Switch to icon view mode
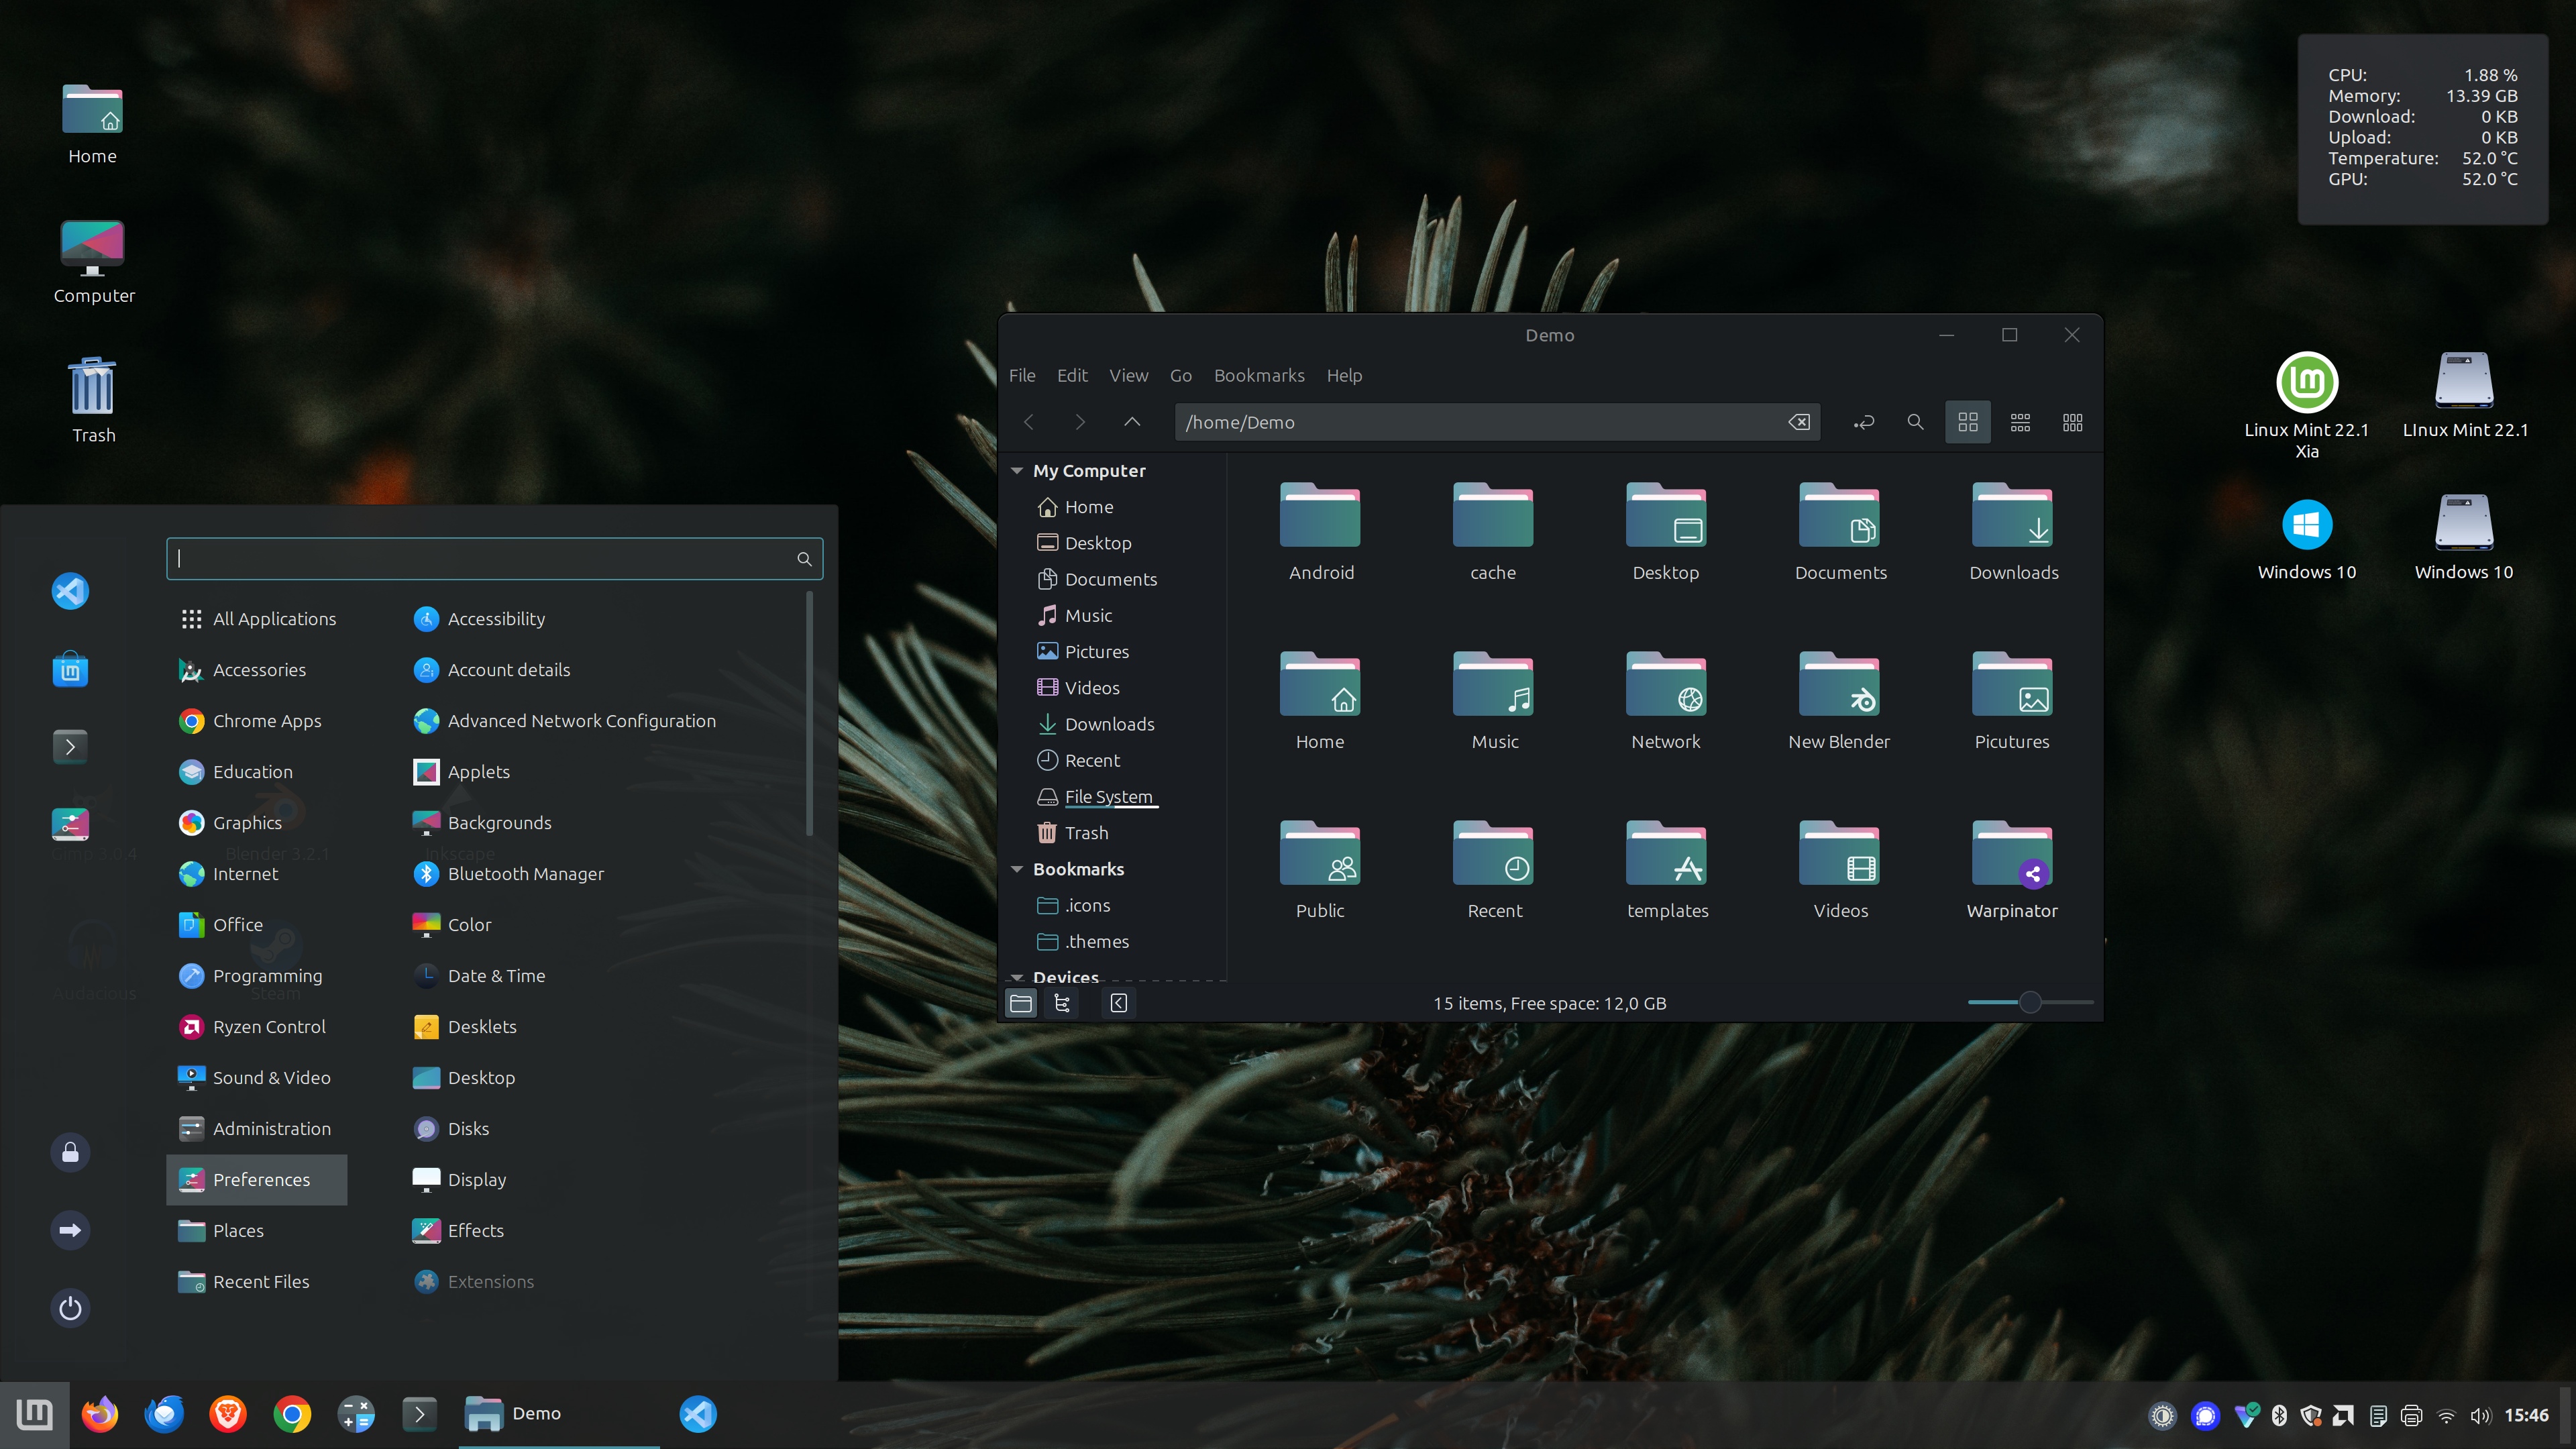Screen dimensions: 2576x1449 coord(1968,422)
